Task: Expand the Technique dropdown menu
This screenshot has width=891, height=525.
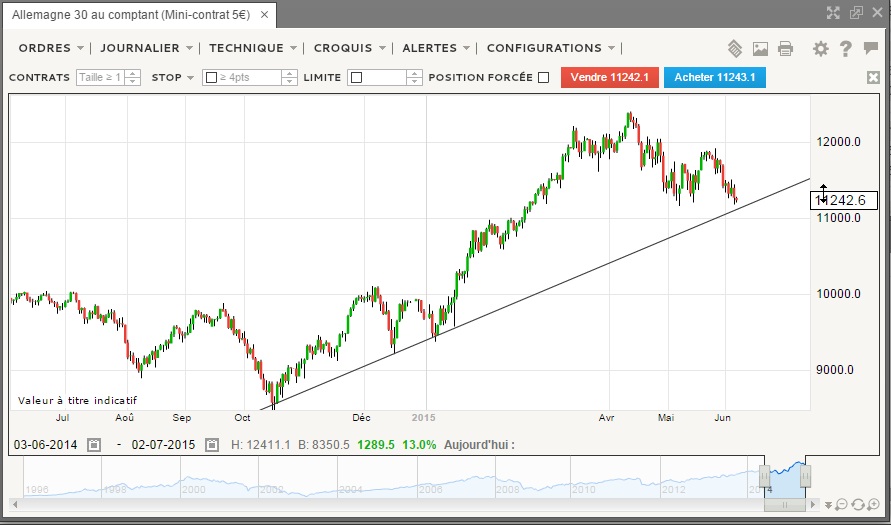Action: click(293, 48)
